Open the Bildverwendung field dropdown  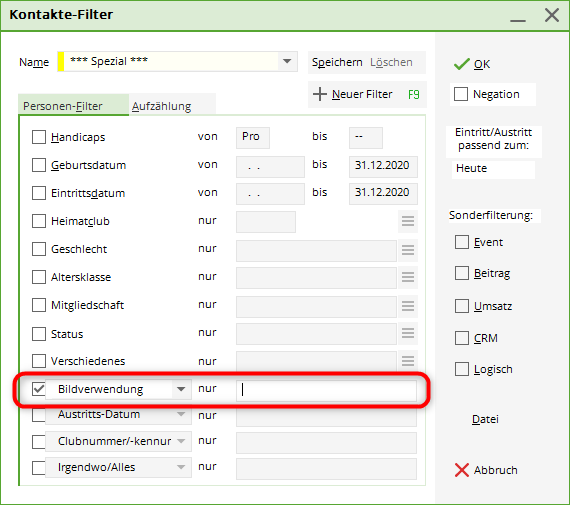pyautogui.click(x=181, y=389)
